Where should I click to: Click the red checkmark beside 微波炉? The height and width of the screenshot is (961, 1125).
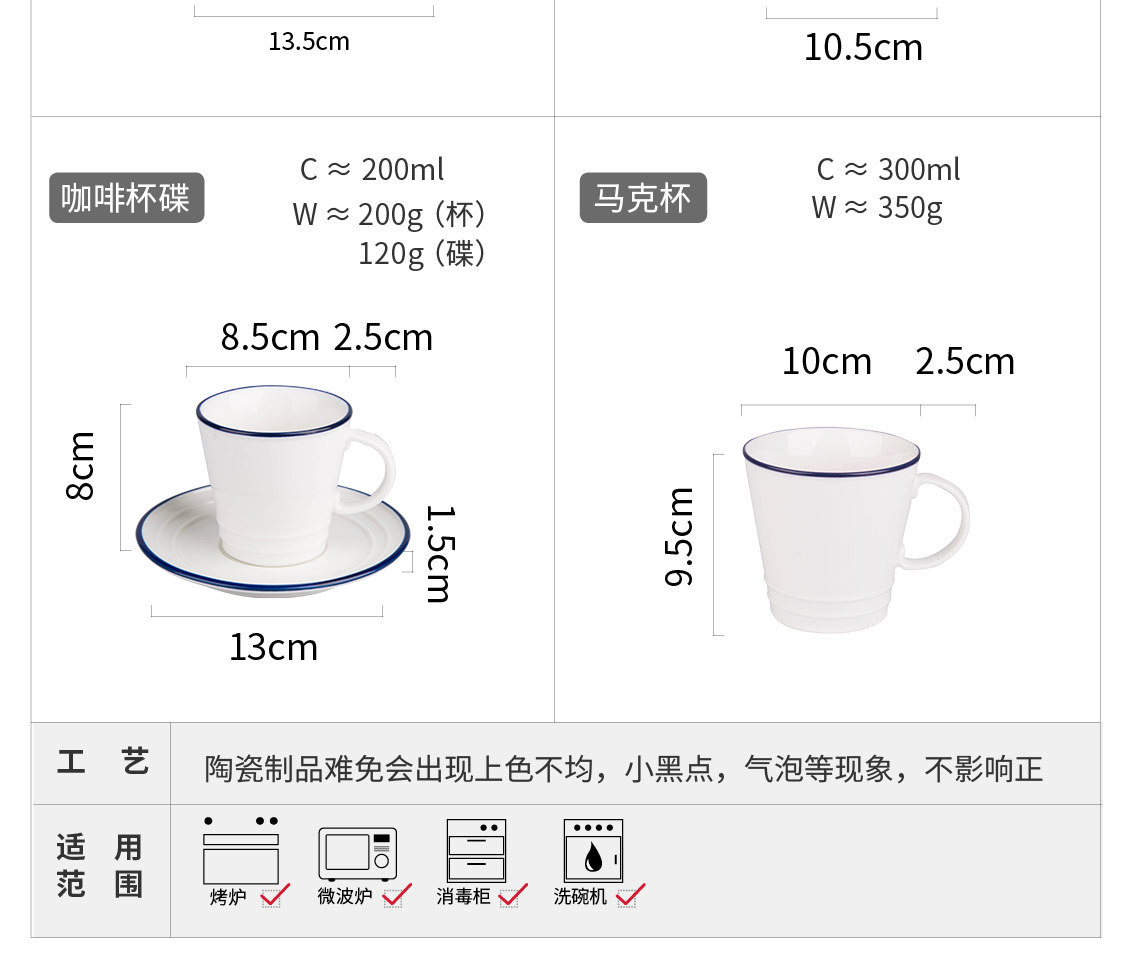397,896
